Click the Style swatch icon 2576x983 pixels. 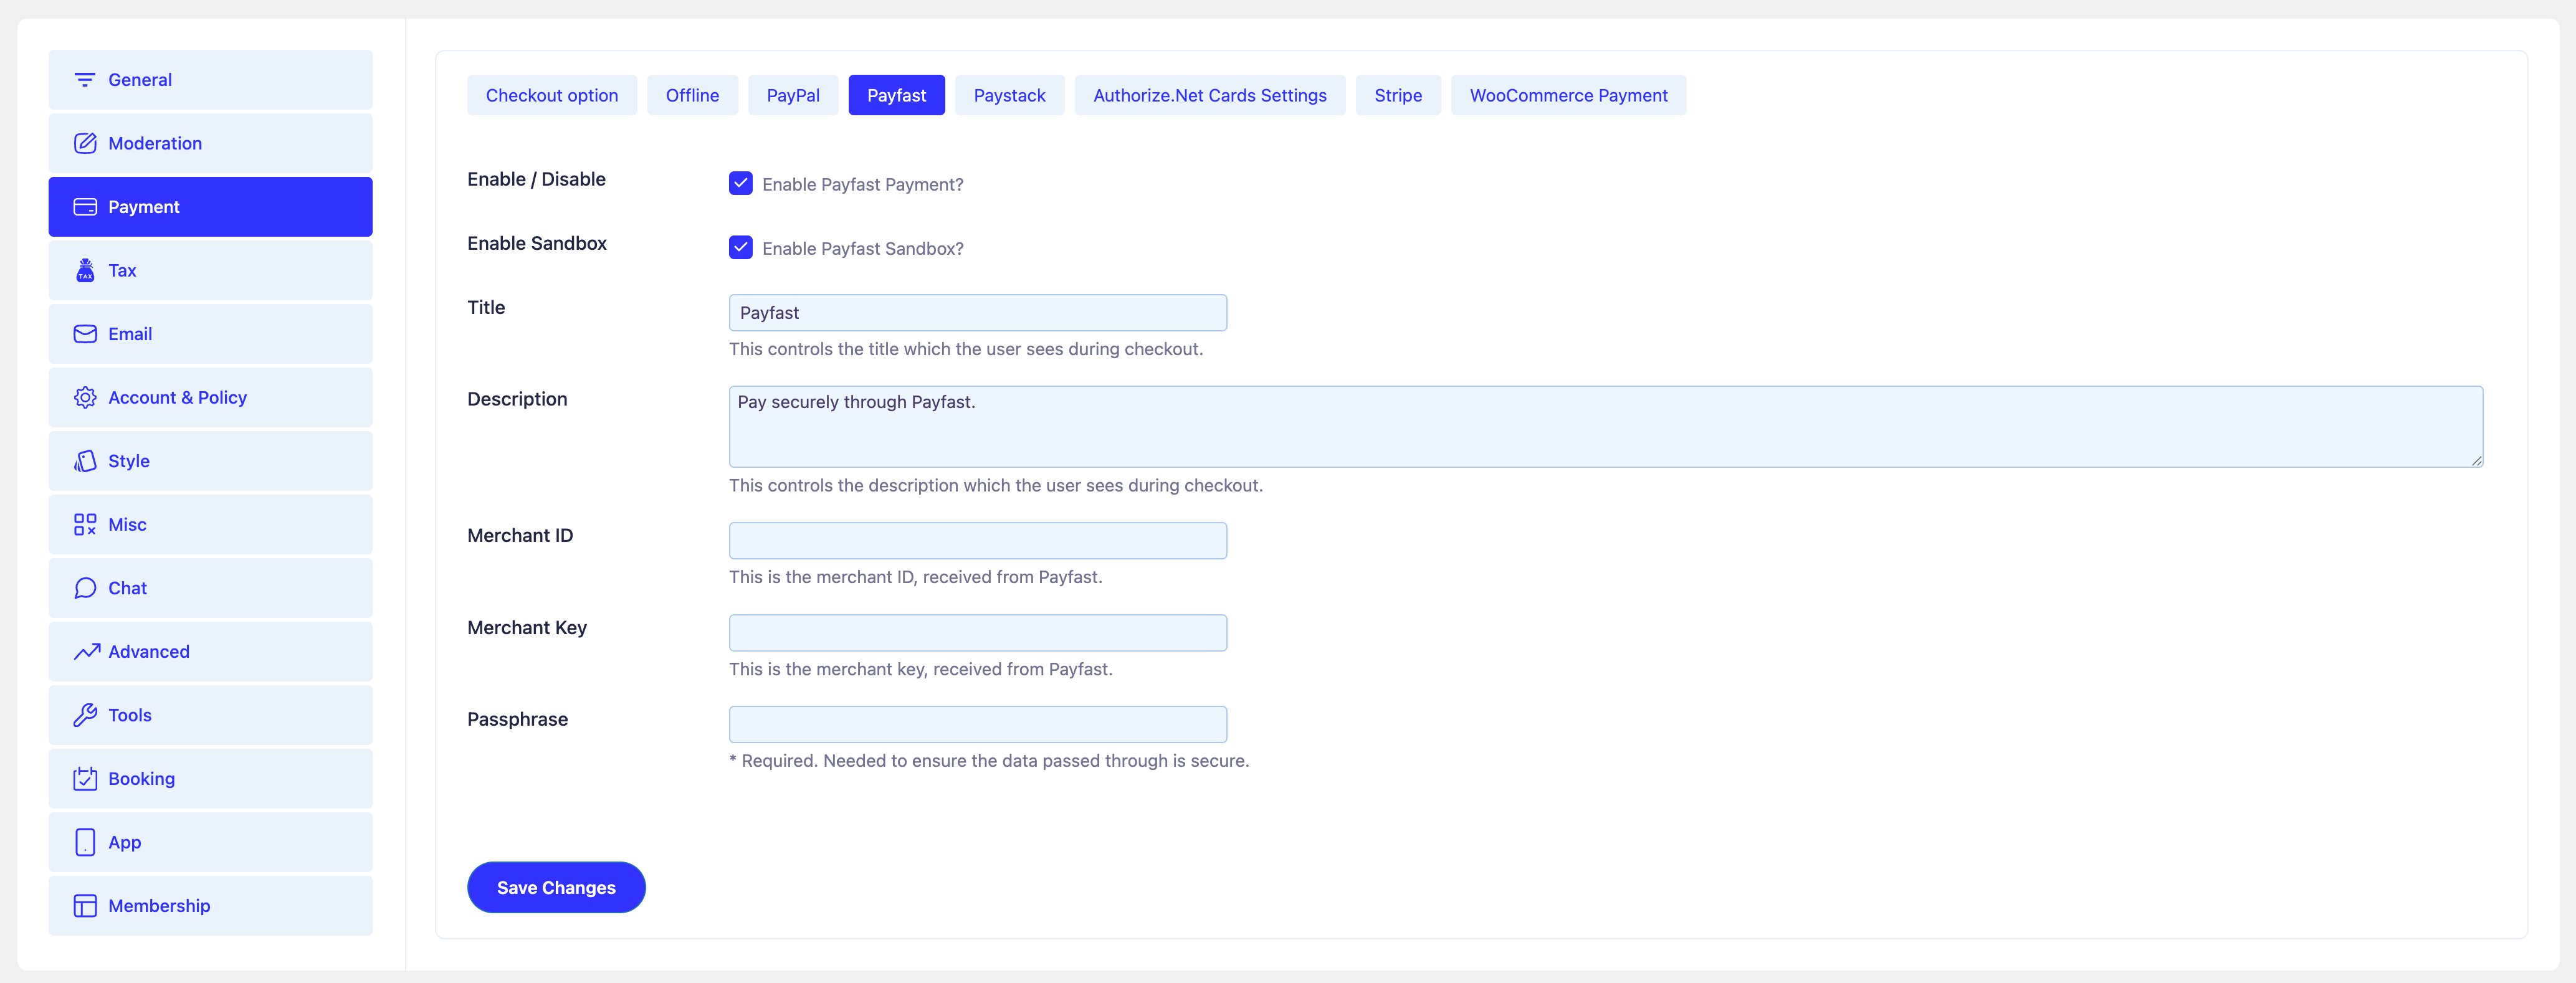85,461
